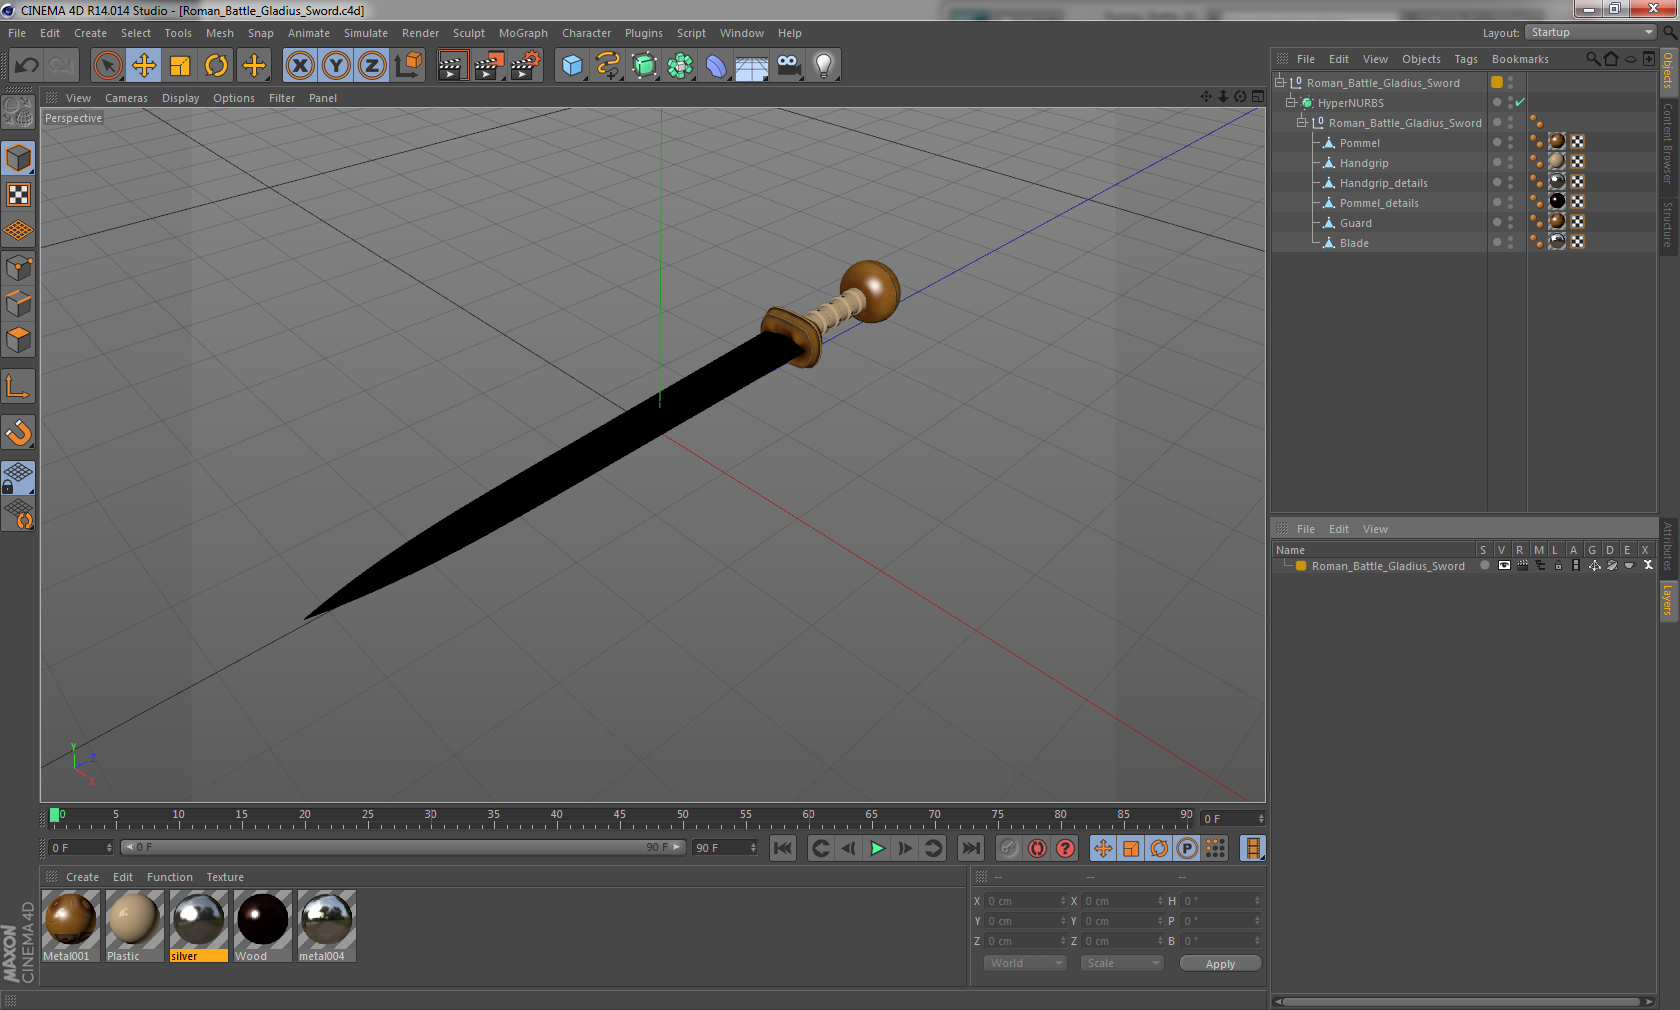Image resolution: width=1680 pixels, height=1010 pixels.
Task: Enable Axis mode
Action: pyautogui.click(x=19, y=386)
